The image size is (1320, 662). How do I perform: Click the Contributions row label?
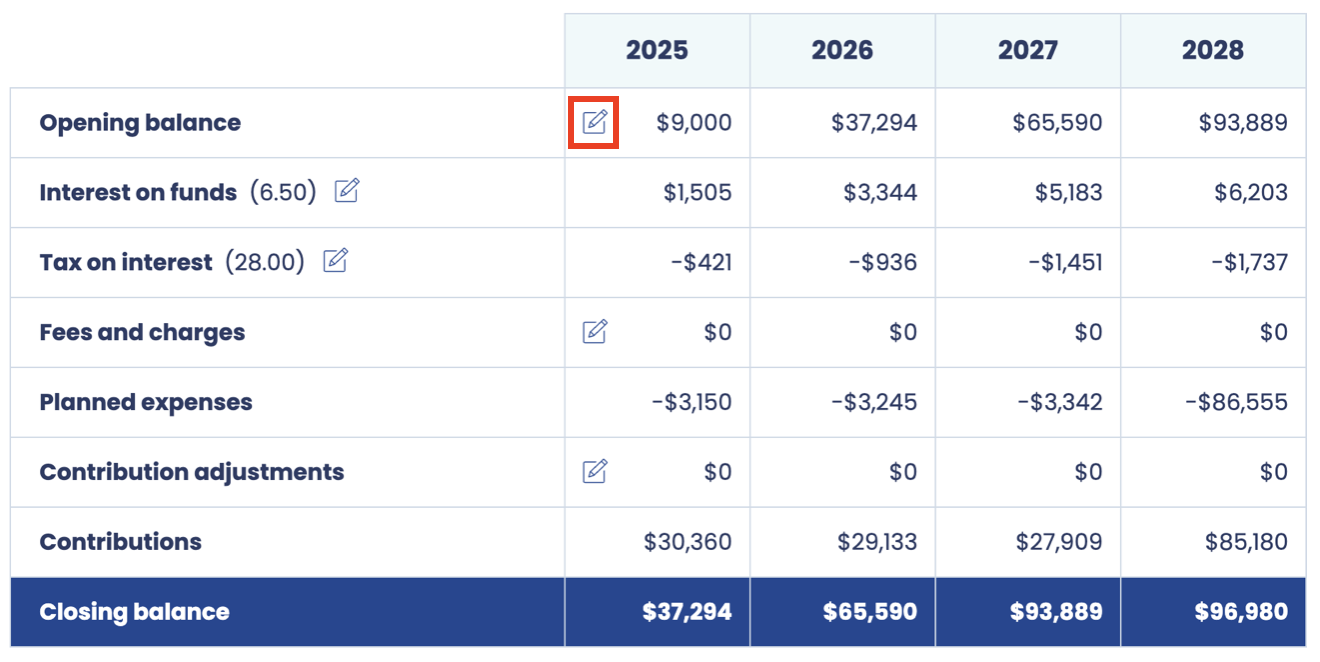pos(120,542)
